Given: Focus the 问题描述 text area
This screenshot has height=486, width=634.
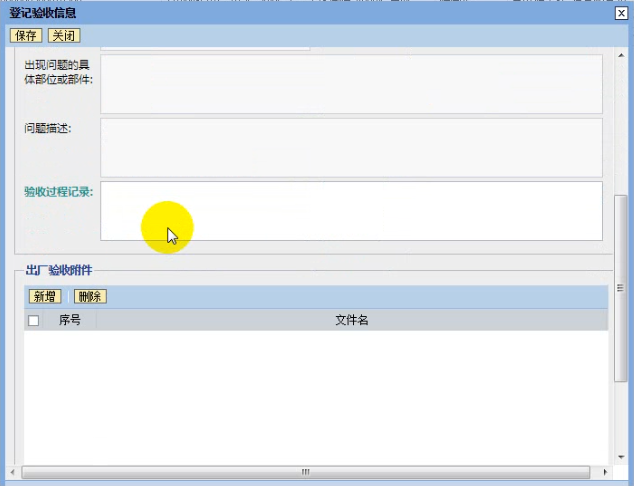Looking at the screenshot, I should 351,147.
